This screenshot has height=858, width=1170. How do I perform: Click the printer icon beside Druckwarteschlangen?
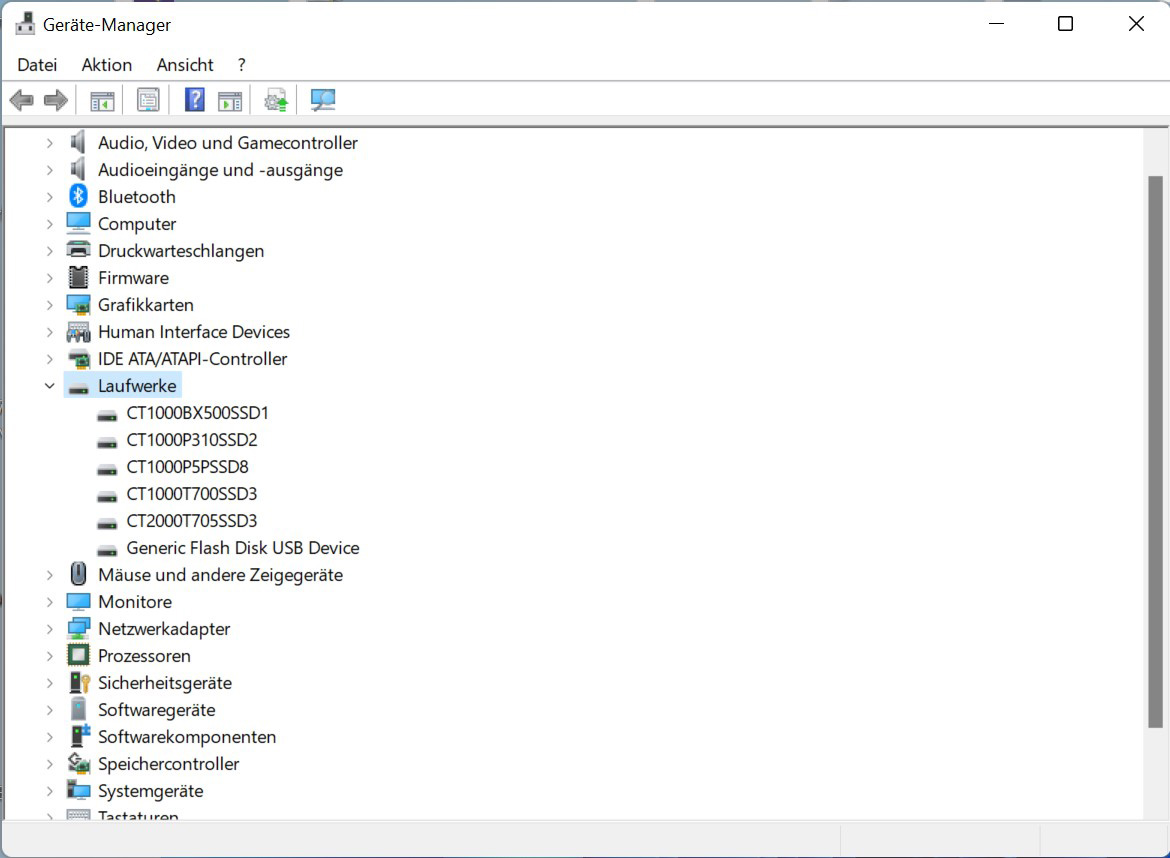coord(78,251)
